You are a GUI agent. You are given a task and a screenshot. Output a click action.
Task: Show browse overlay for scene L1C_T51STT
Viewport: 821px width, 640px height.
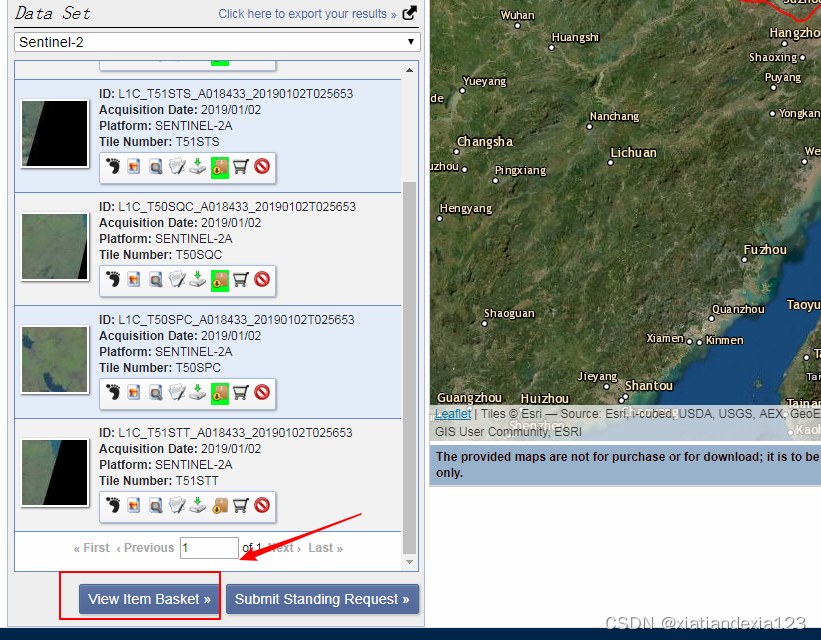click(x=134, y=505)
